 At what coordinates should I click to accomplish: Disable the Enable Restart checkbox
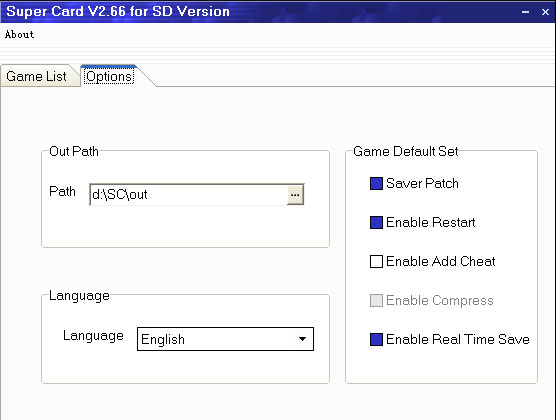[x=376, y=223]
